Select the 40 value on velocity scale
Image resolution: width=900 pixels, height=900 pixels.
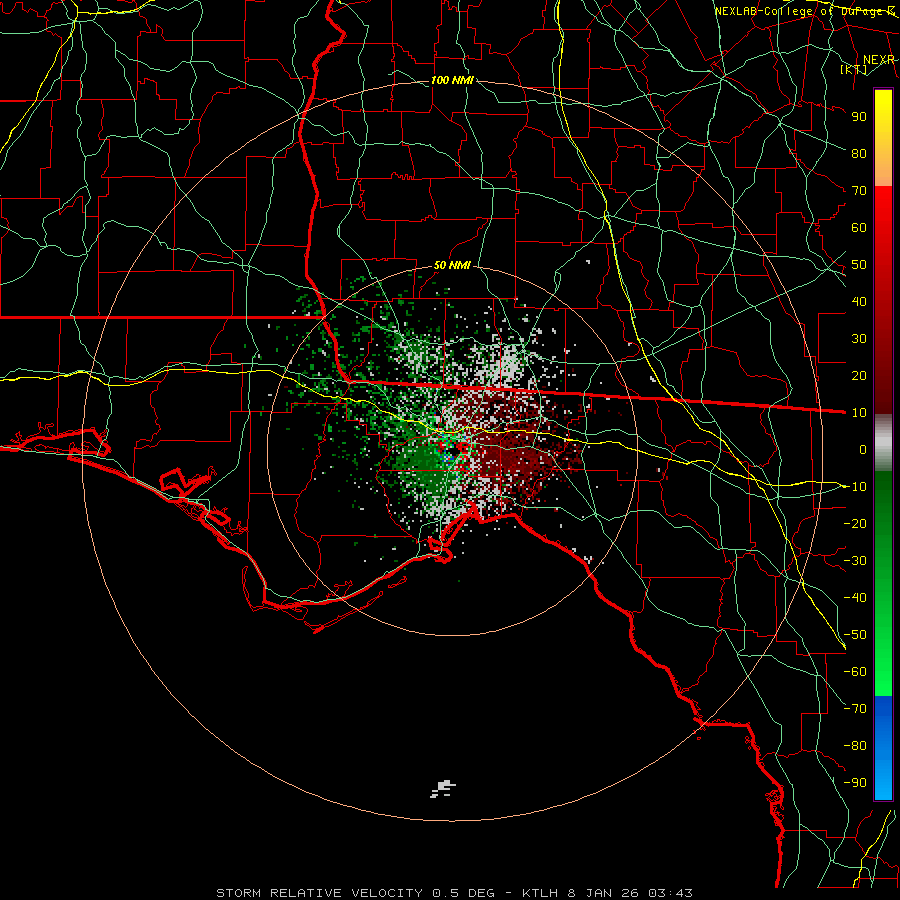(859, 302)
